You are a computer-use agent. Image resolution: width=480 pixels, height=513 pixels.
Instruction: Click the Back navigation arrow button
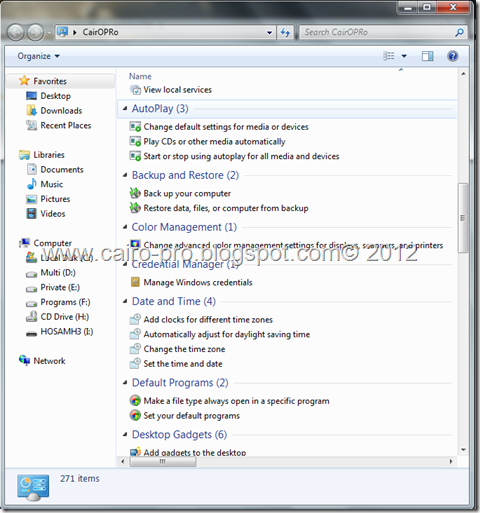(x=16, y=33)
